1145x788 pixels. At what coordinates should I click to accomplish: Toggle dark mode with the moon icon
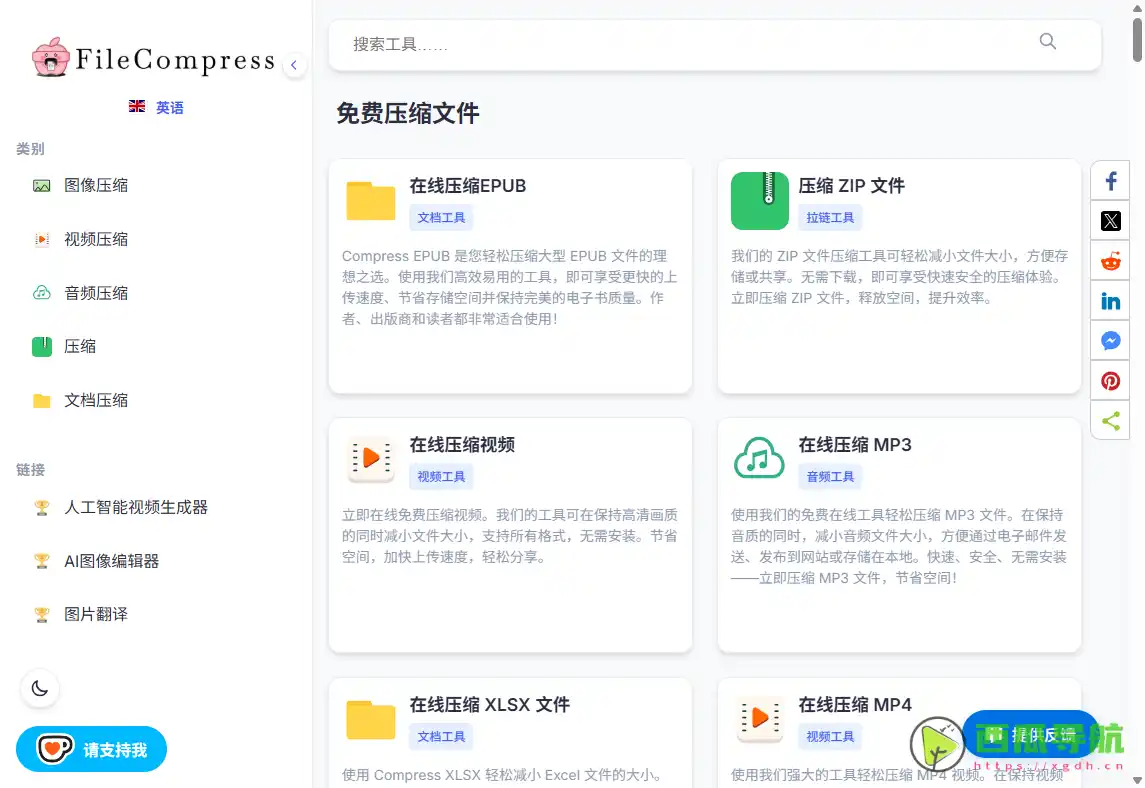[39, 689]
